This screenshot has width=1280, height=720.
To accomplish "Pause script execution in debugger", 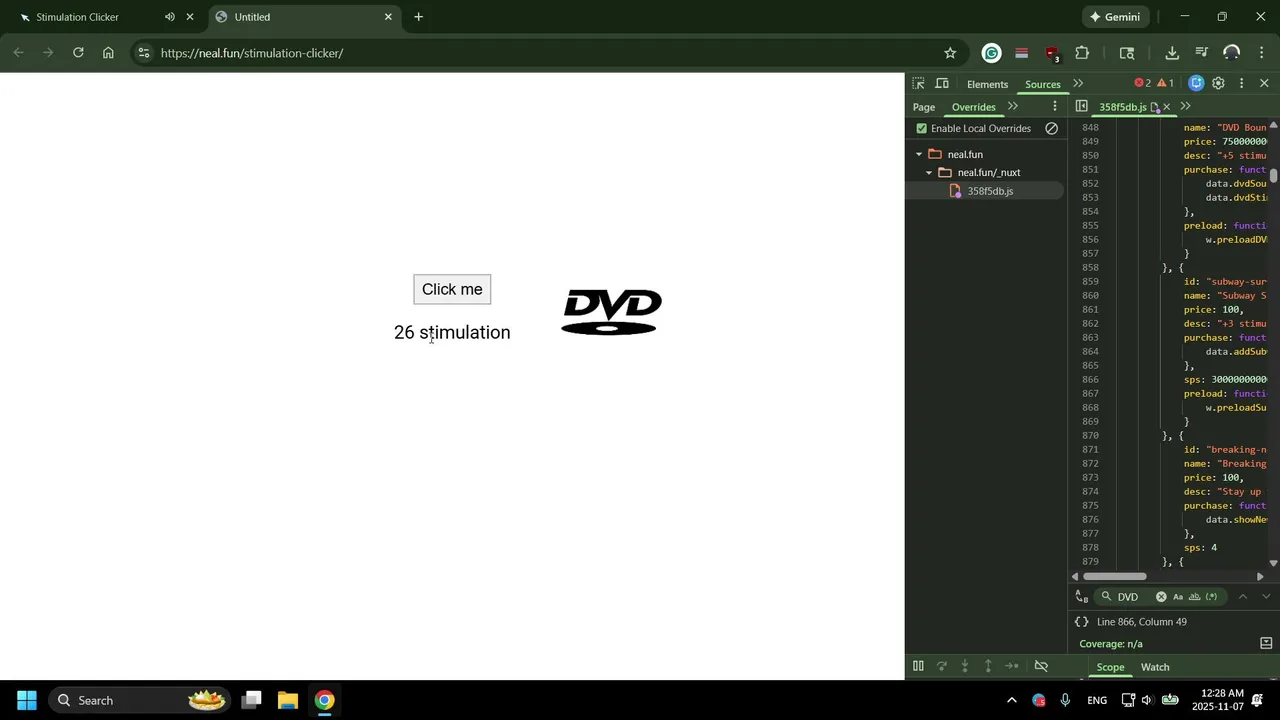I will tap(918, 666).
